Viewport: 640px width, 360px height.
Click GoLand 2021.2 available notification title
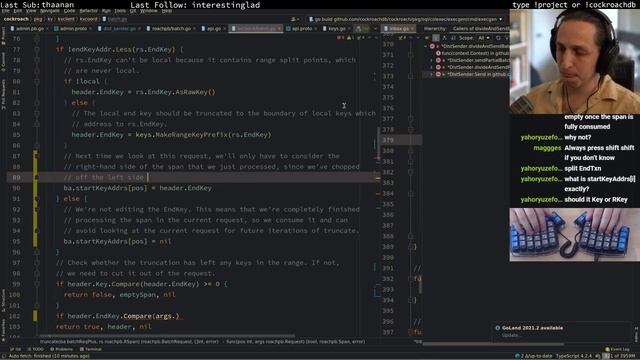point(532,328)
